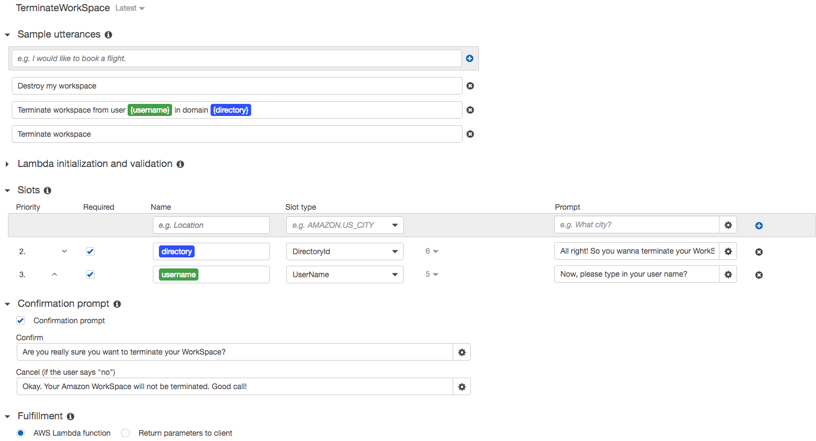The image size is (816, 441).
Task: Uncheck Required for directory slot
Action: (90, 251)
